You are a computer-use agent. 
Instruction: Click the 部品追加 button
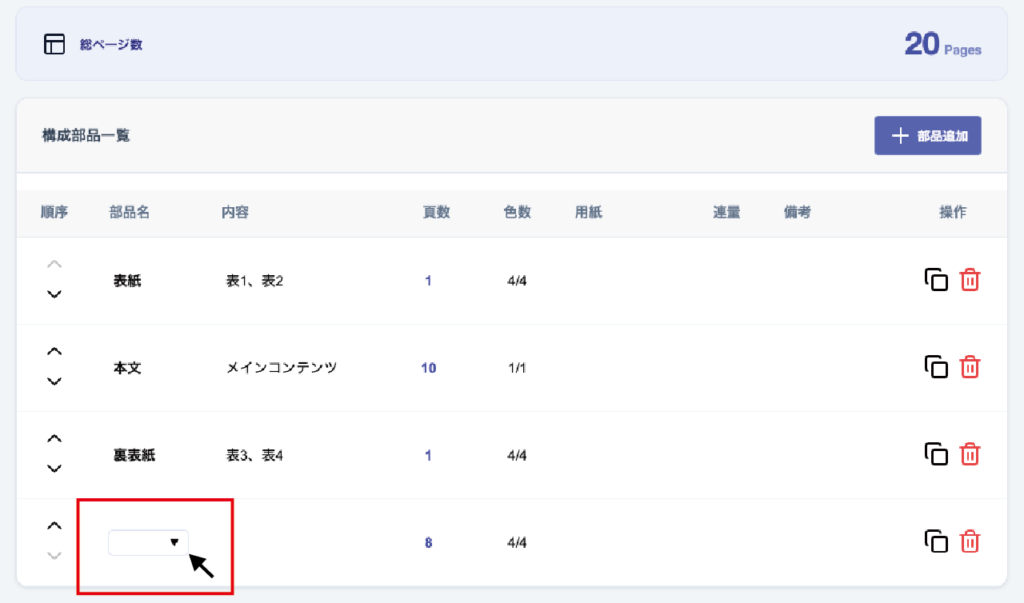pyautogui.click(x=927, y=136)
